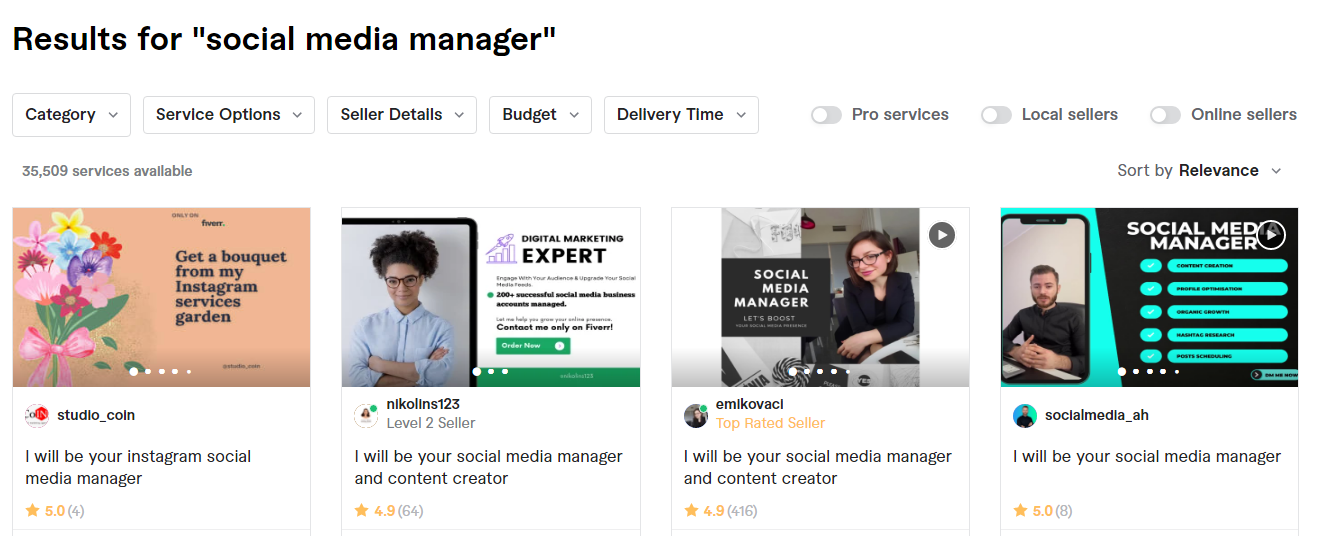Click the (64) review count
Screen dimensions: 1329x536
[410, 511]
